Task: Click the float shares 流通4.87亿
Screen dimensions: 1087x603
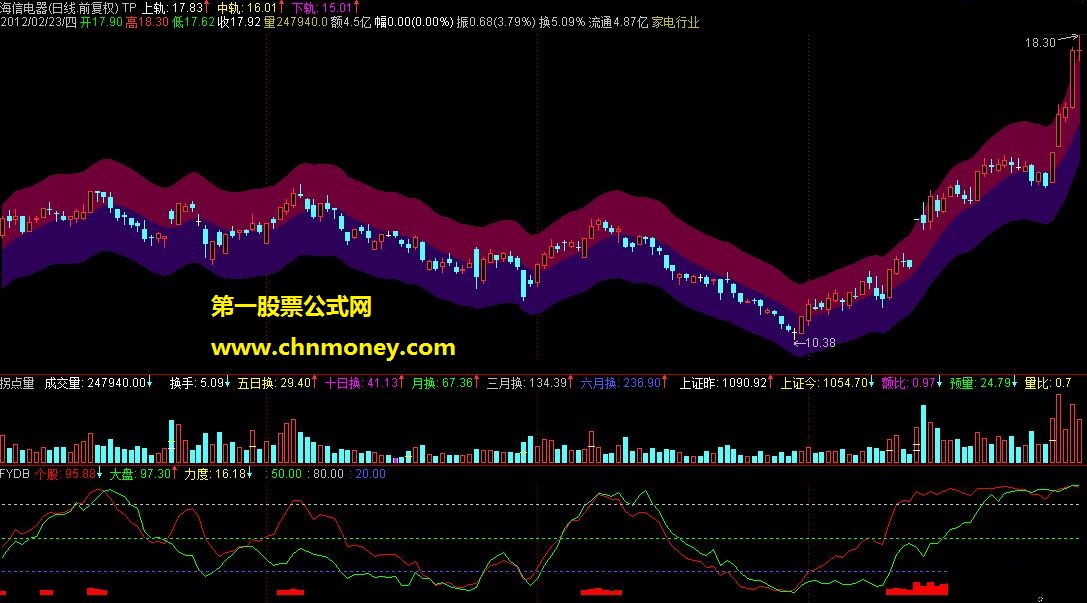Action: [x=618, y=22]
